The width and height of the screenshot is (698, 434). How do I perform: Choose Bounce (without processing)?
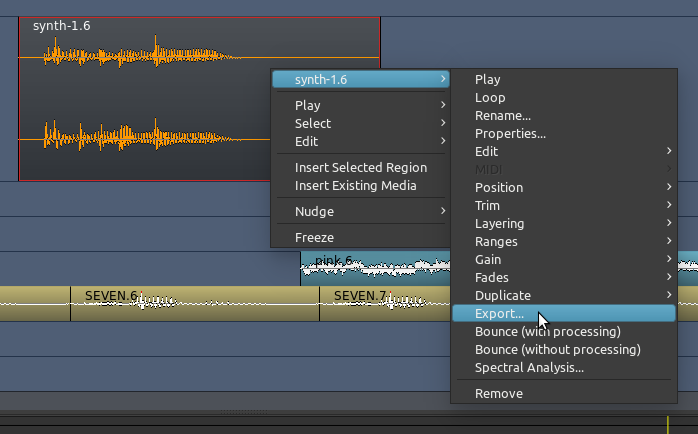point(564,350)
